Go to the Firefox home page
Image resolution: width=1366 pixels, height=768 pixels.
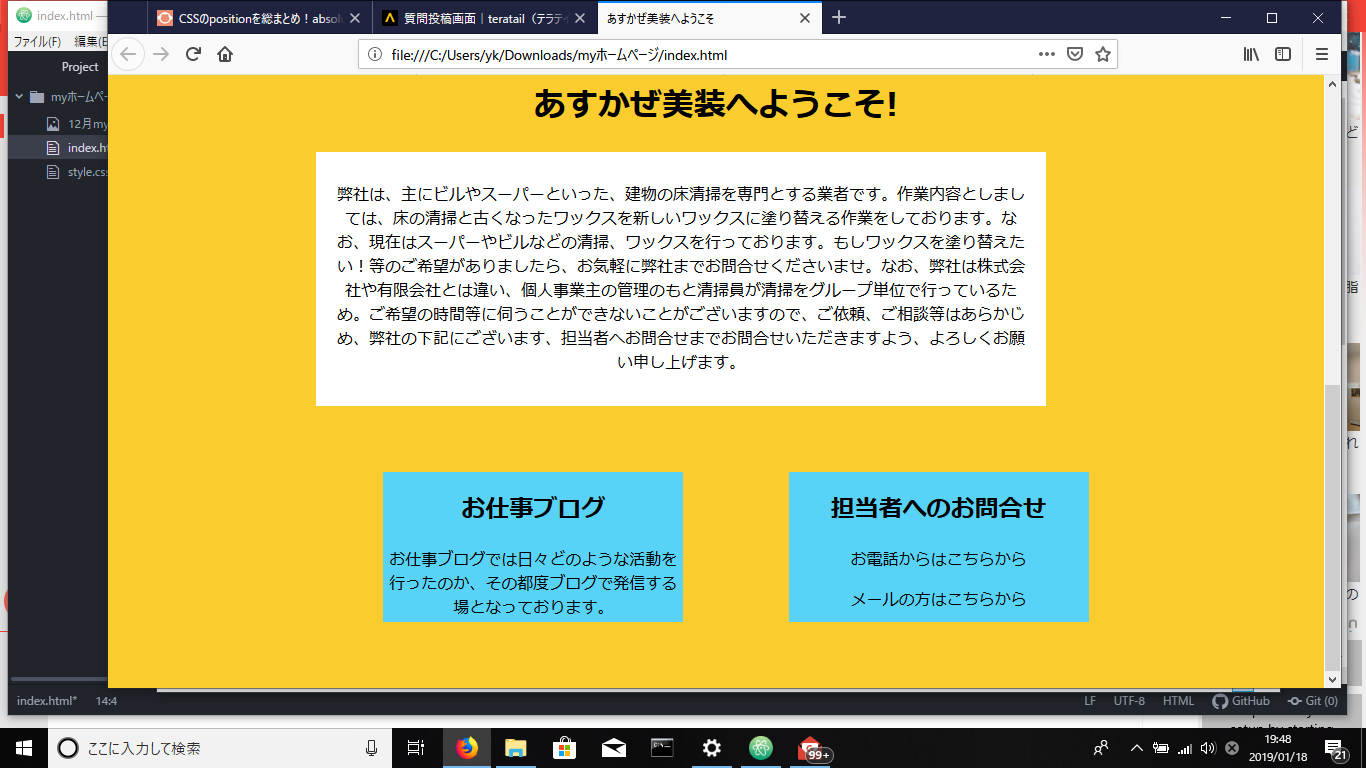225,55
